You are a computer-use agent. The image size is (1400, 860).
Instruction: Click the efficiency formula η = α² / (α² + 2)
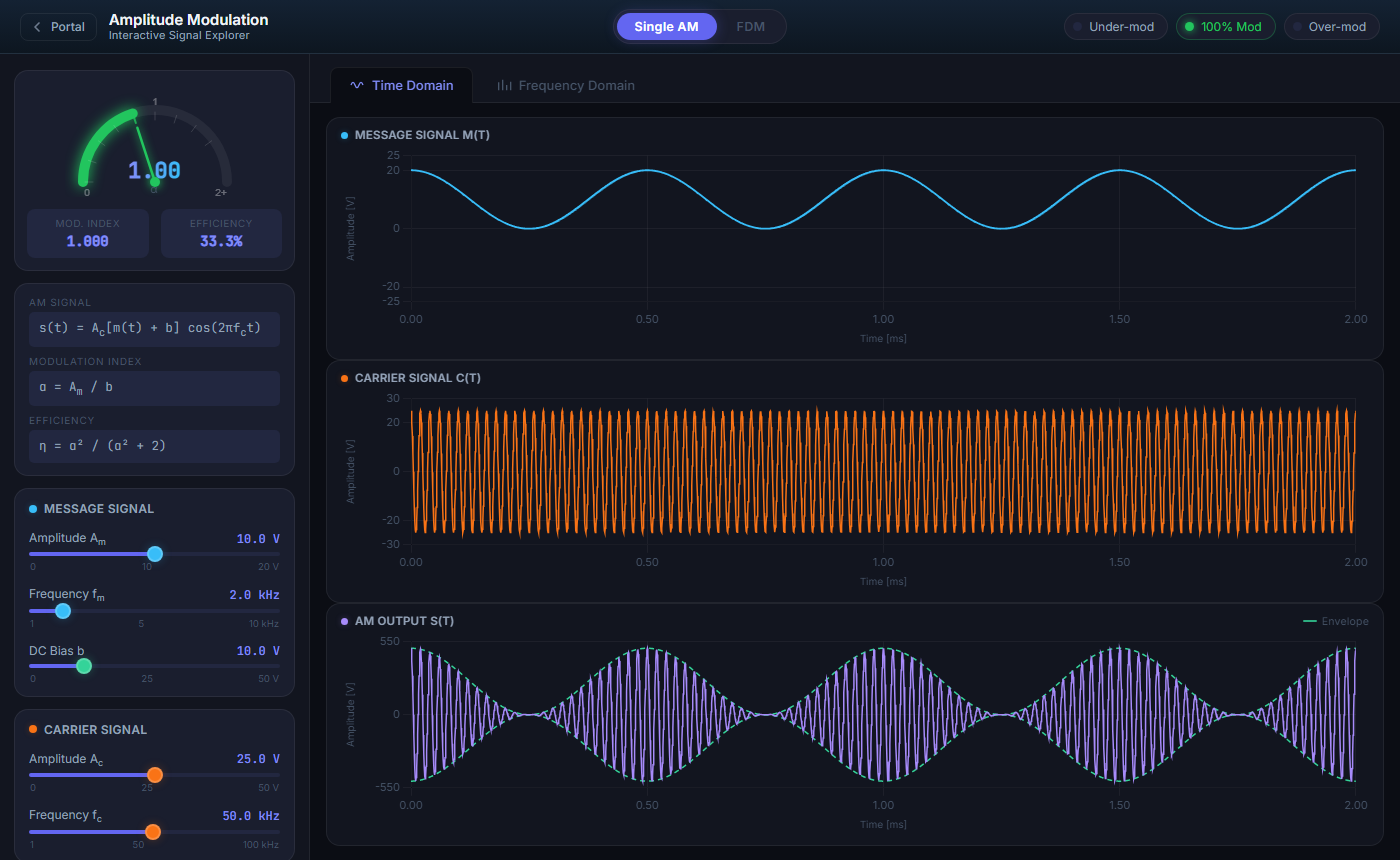pyautogui.click(x=154, y=447)
